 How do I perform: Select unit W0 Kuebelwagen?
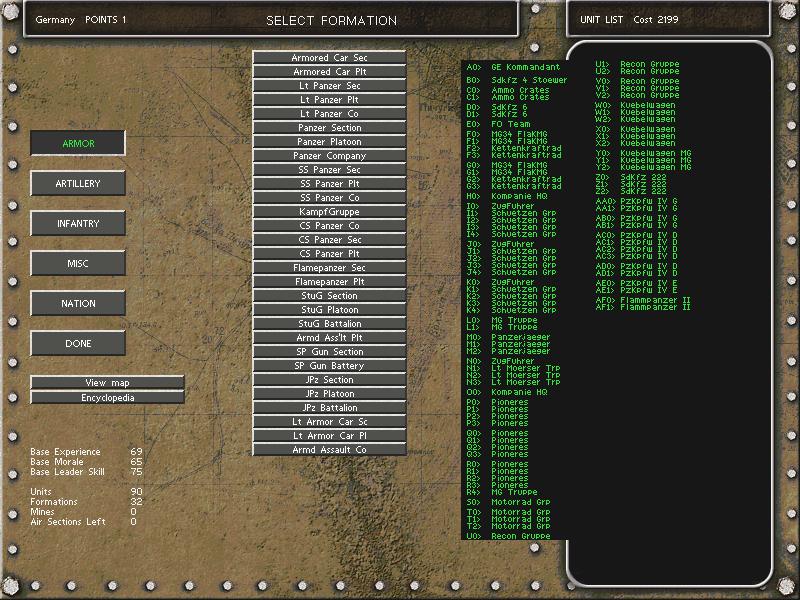tap(635, 105)
